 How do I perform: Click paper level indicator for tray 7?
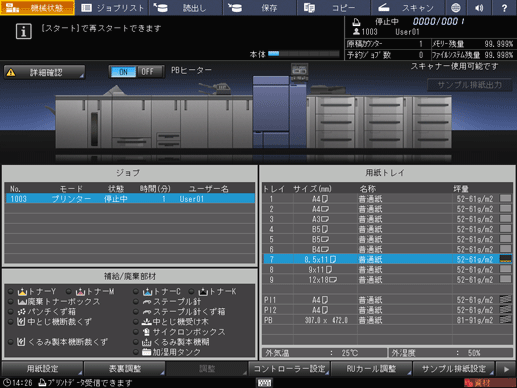(505, 259)
